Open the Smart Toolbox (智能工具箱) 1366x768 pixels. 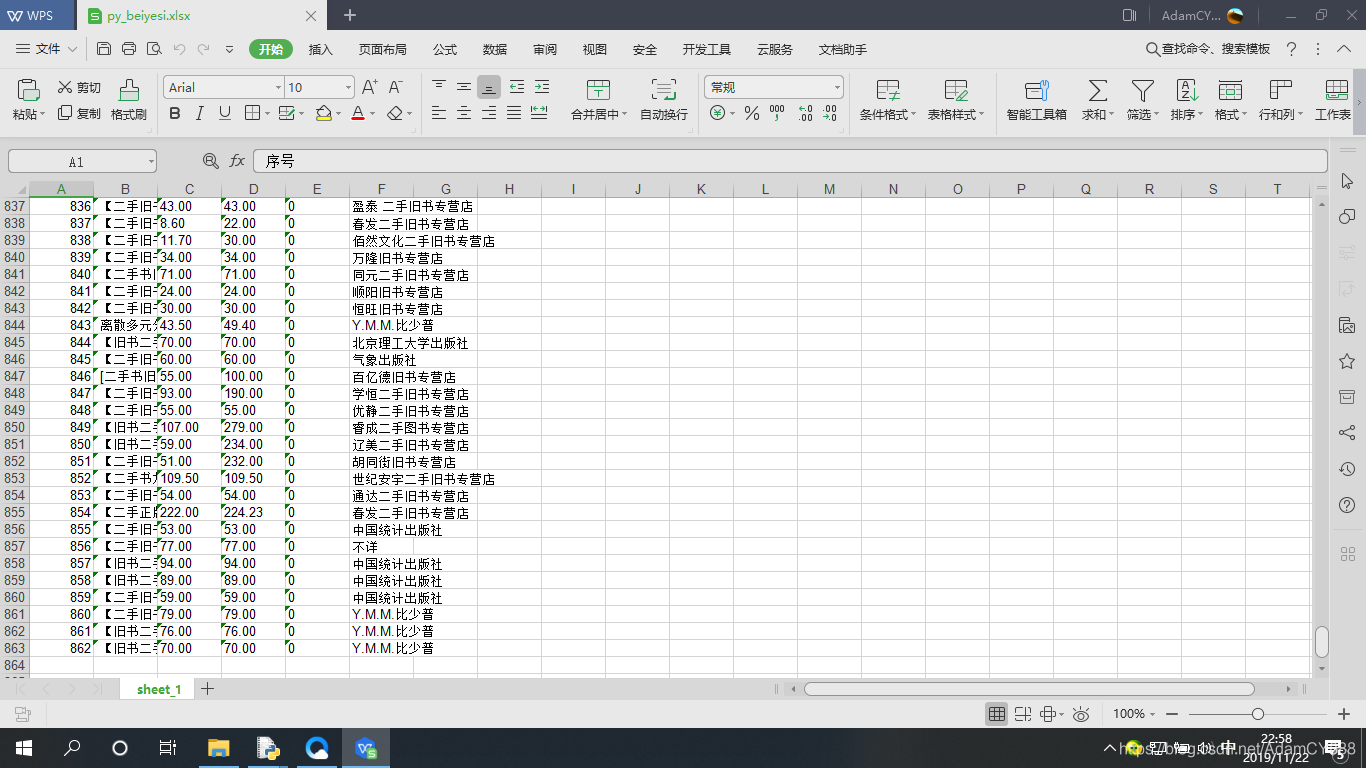tap(1037, 101)
